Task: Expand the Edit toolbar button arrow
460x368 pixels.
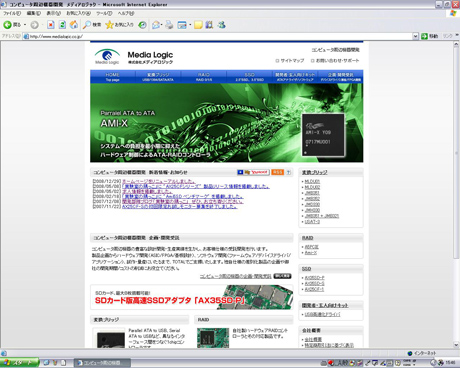Action: click(x=190, y=25)
